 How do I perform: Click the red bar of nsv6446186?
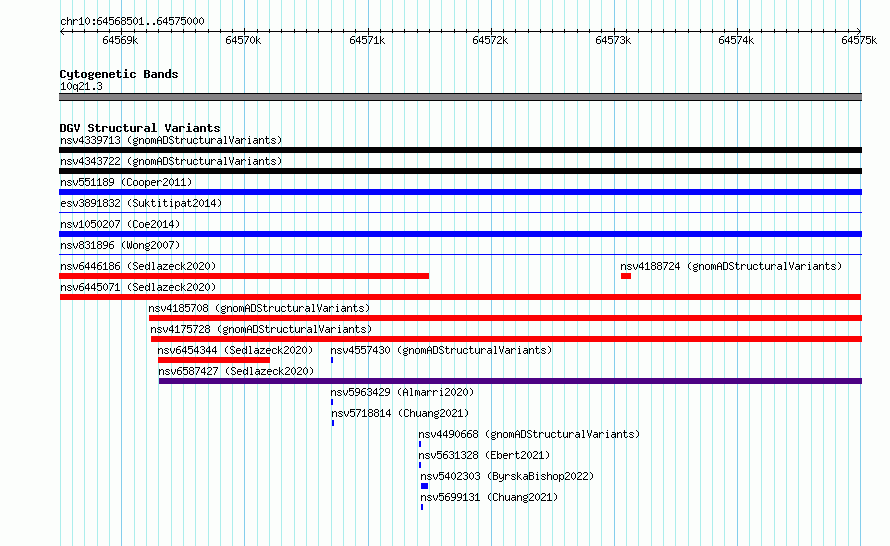(244, 276)
